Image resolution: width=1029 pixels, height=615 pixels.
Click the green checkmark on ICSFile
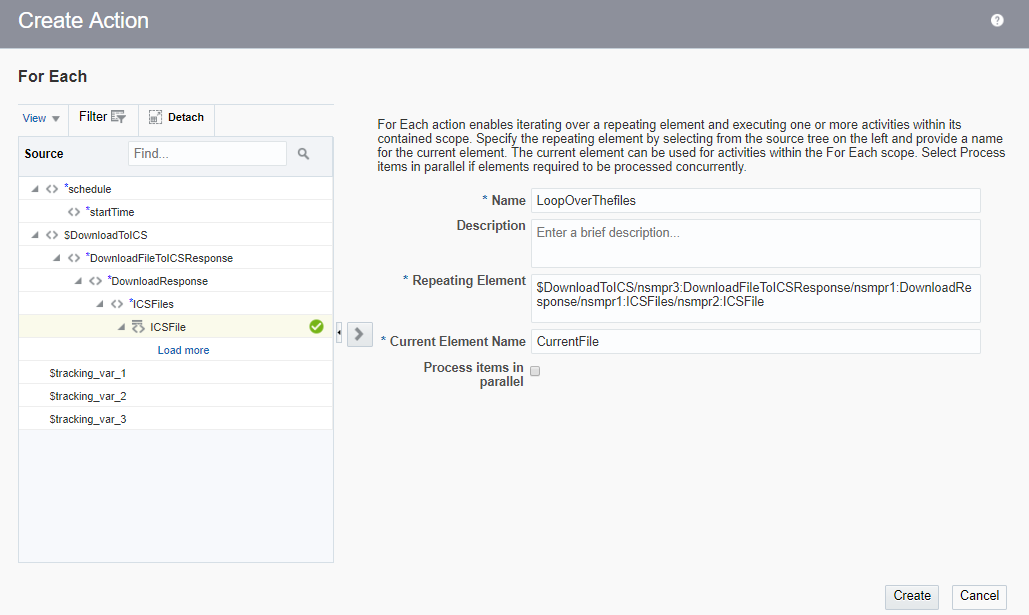[316, 327]
